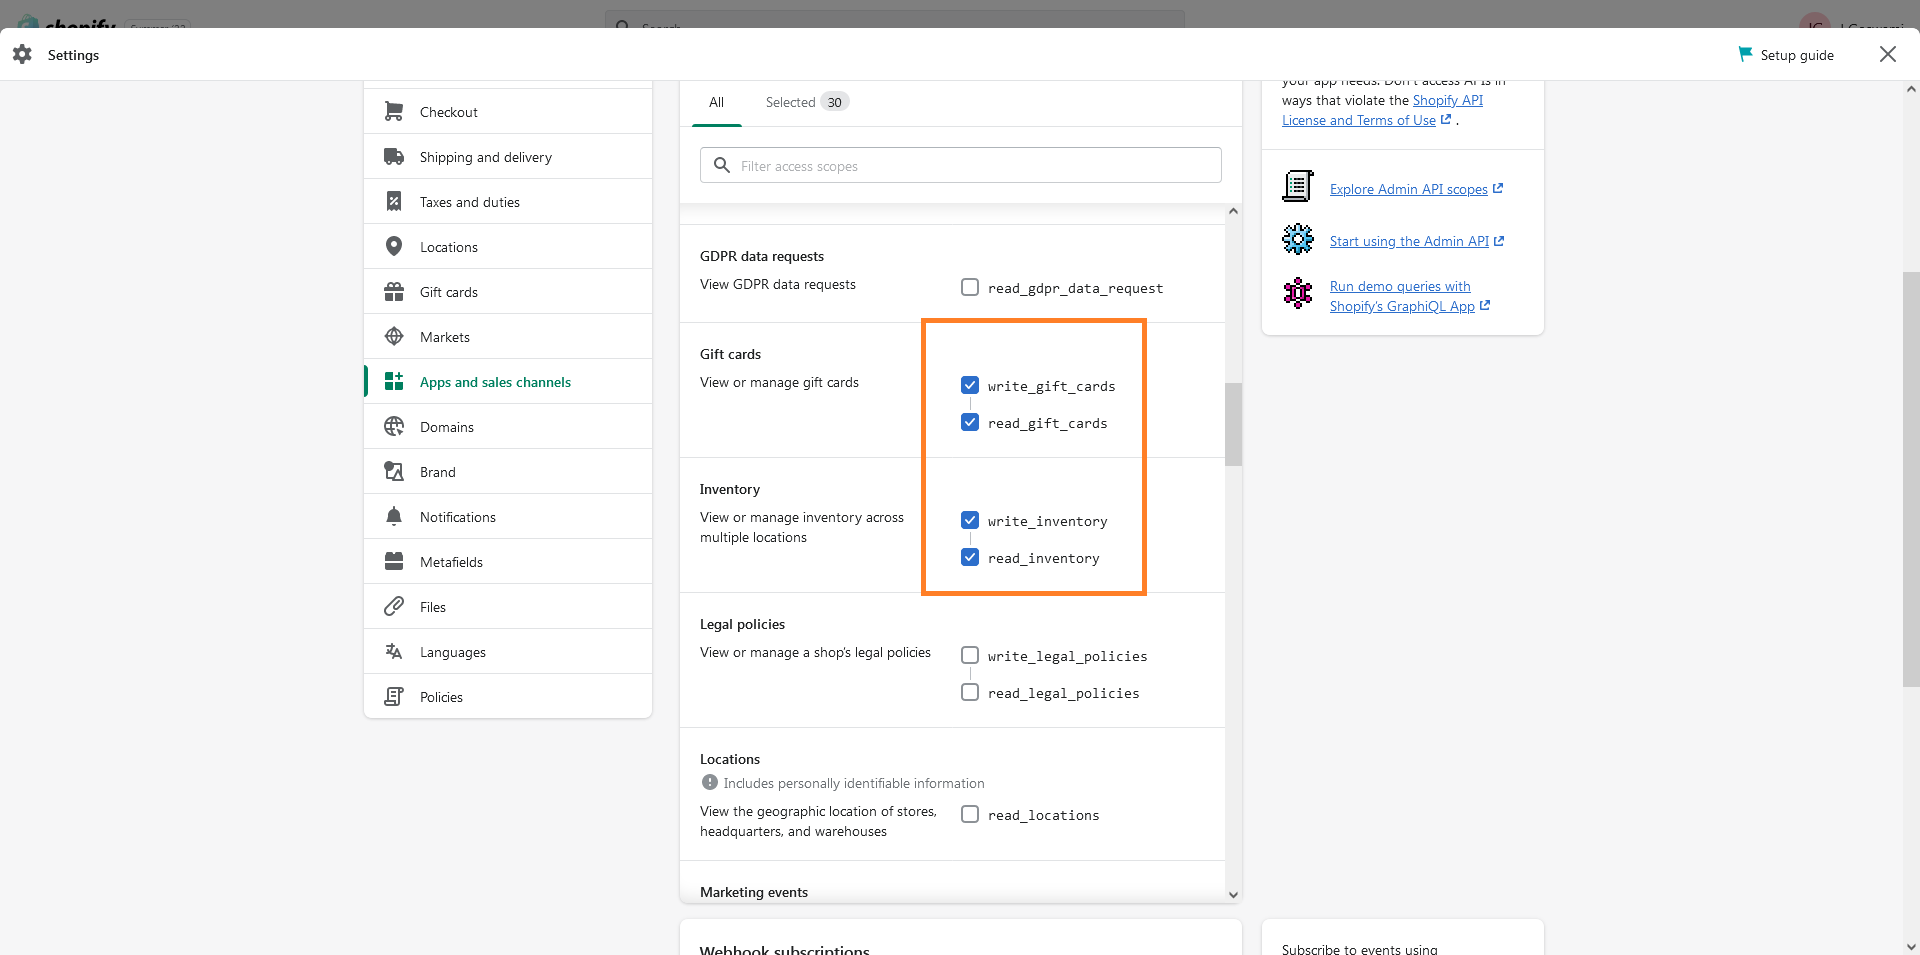The image size is (1920, 955).
Task: Open Start using the Admin API link
Action: pyautogui.click(x=1417, y=241)
